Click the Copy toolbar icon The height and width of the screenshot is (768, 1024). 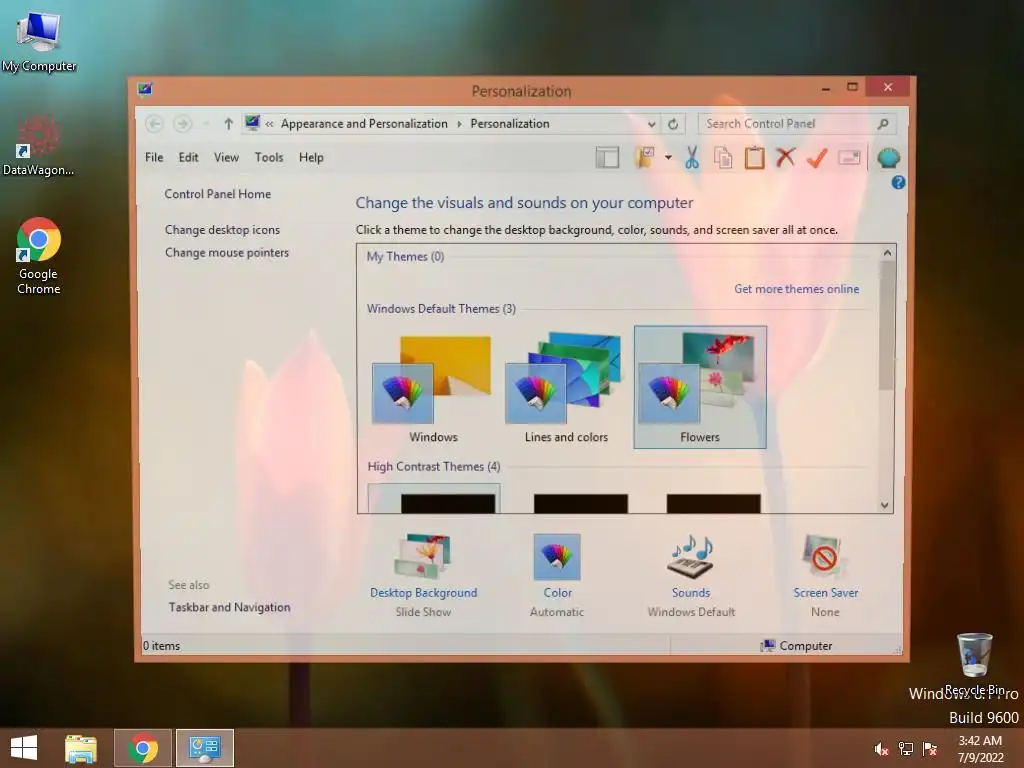point(723,157)
